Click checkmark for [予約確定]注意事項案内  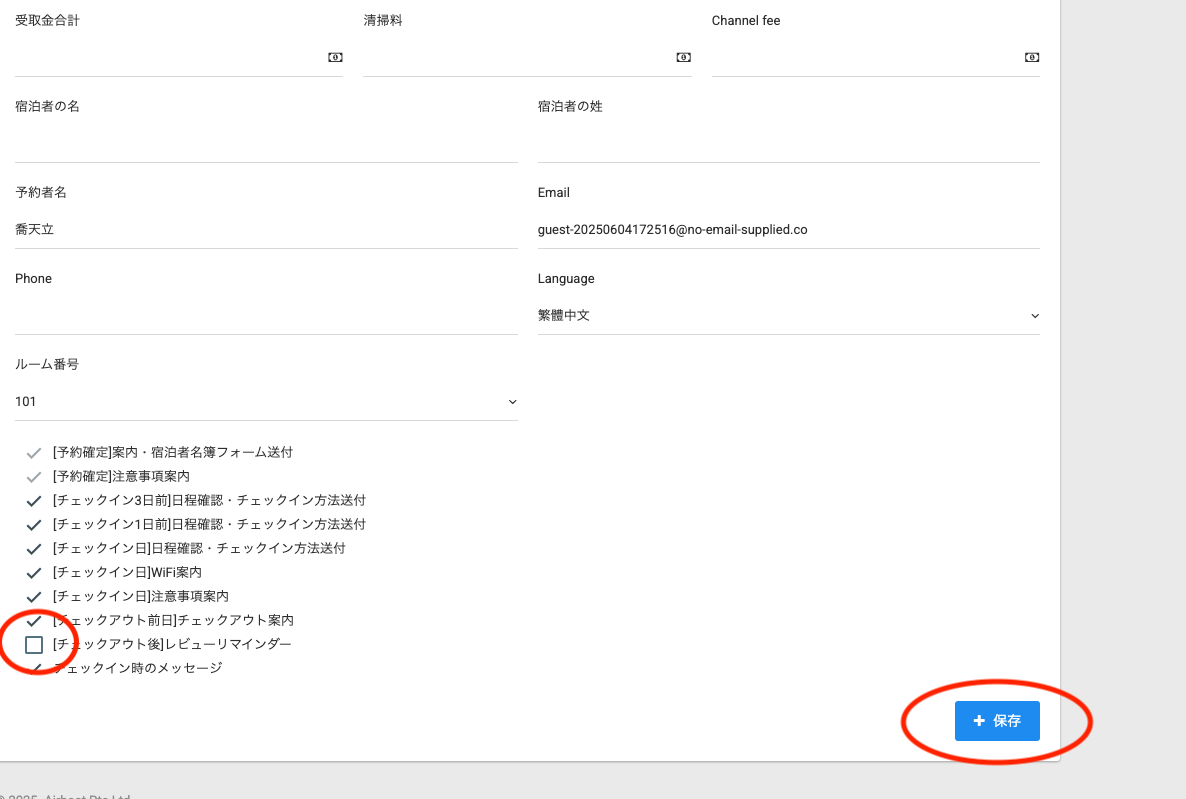coord(34,477)
